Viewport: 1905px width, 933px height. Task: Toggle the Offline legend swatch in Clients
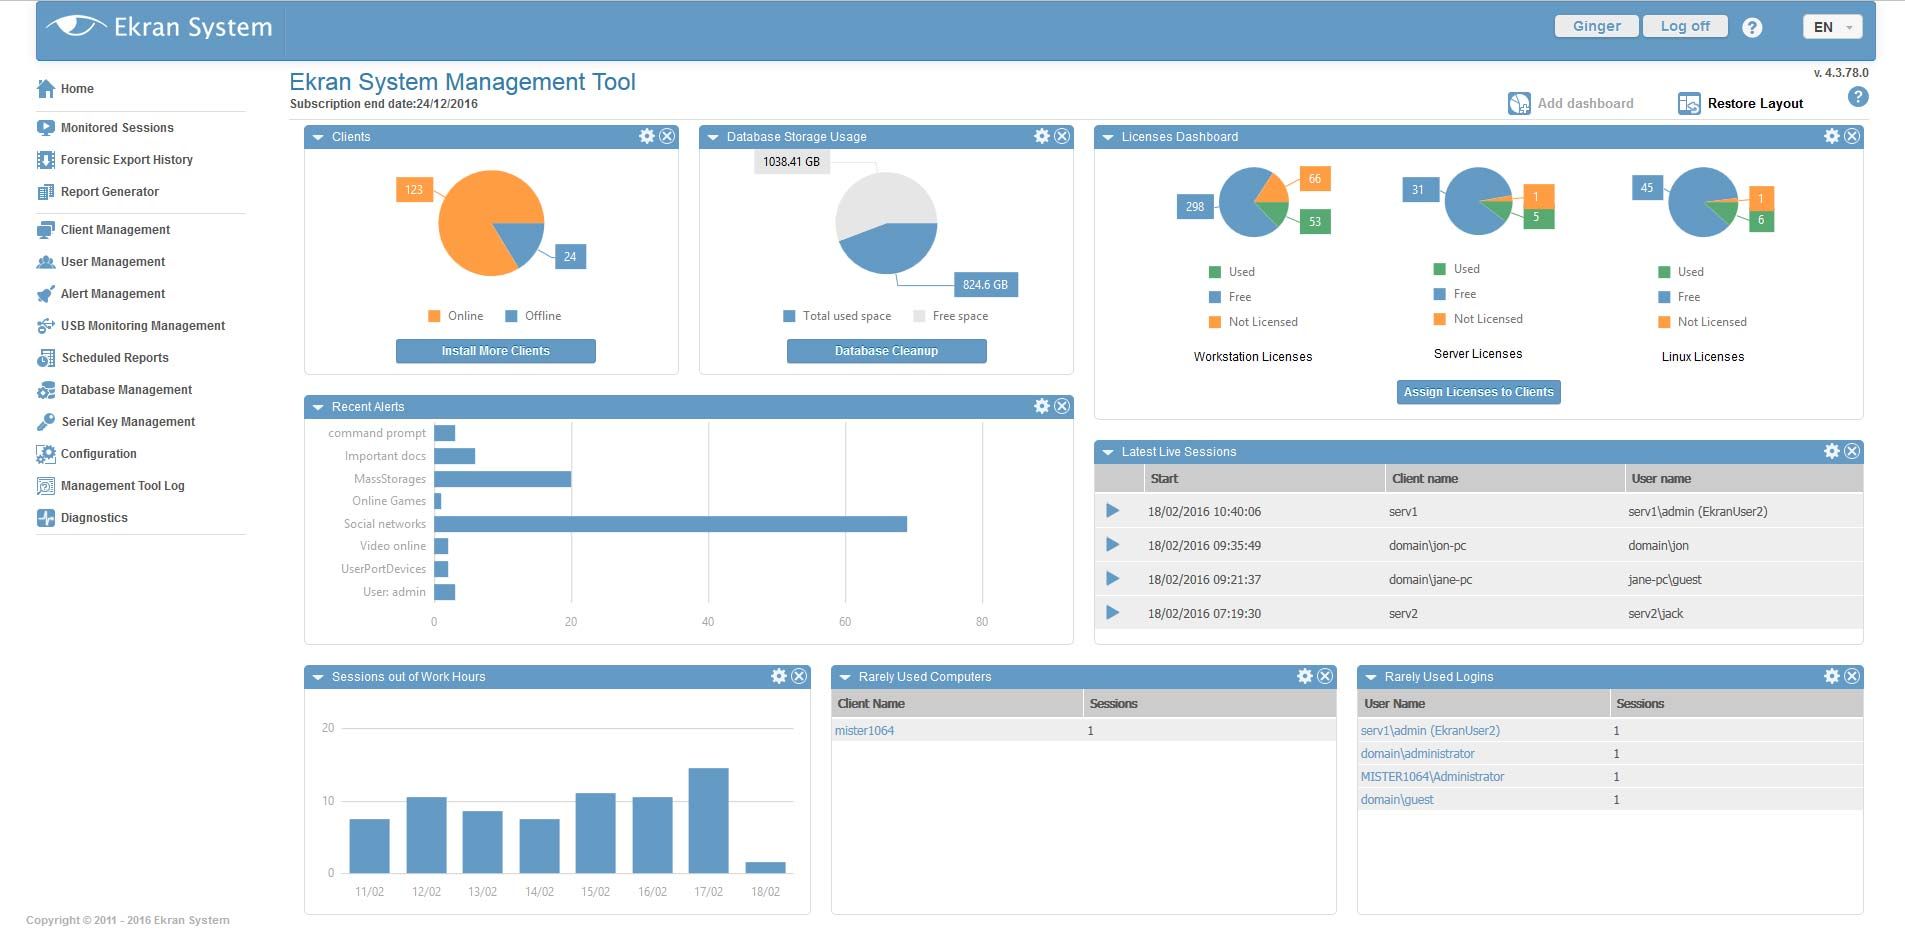(x=511, y=316)
